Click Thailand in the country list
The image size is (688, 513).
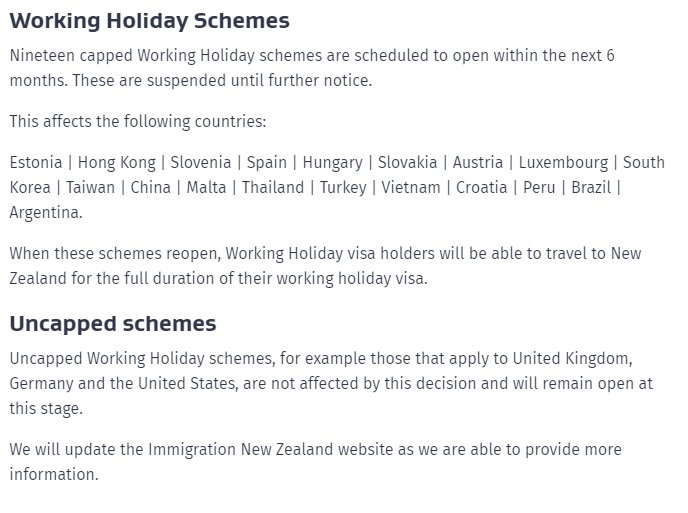coord(273,187)
